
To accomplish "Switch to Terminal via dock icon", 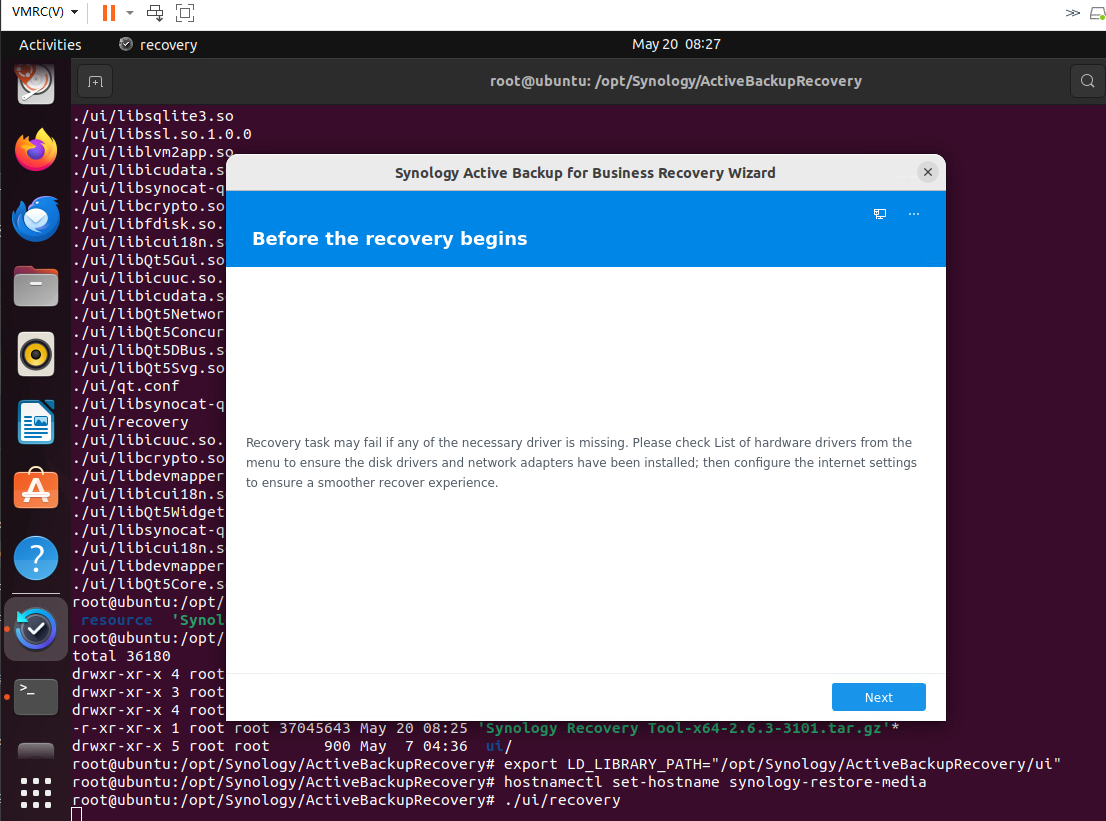I will click(x=35, y=697).
